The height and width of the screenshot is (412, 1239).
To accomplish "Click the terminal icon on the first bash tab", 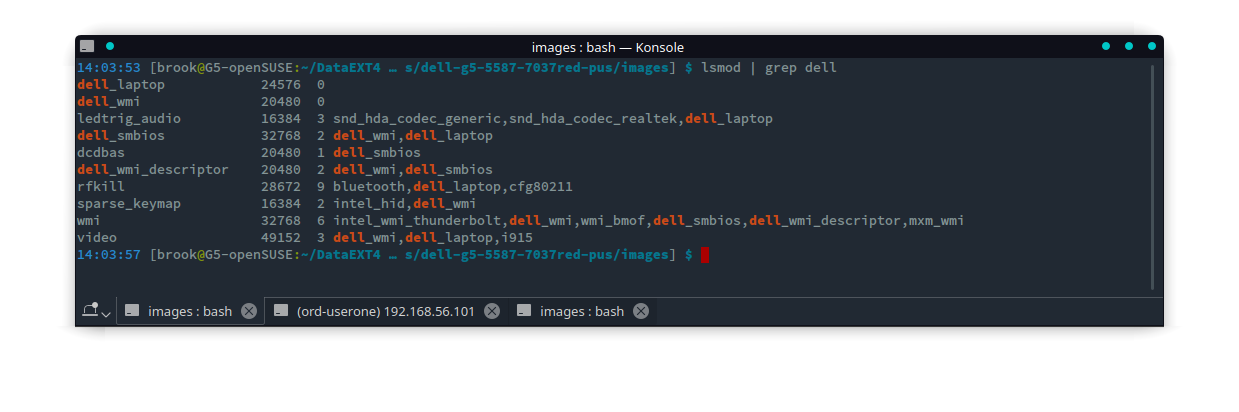I will tap(132, 311).
